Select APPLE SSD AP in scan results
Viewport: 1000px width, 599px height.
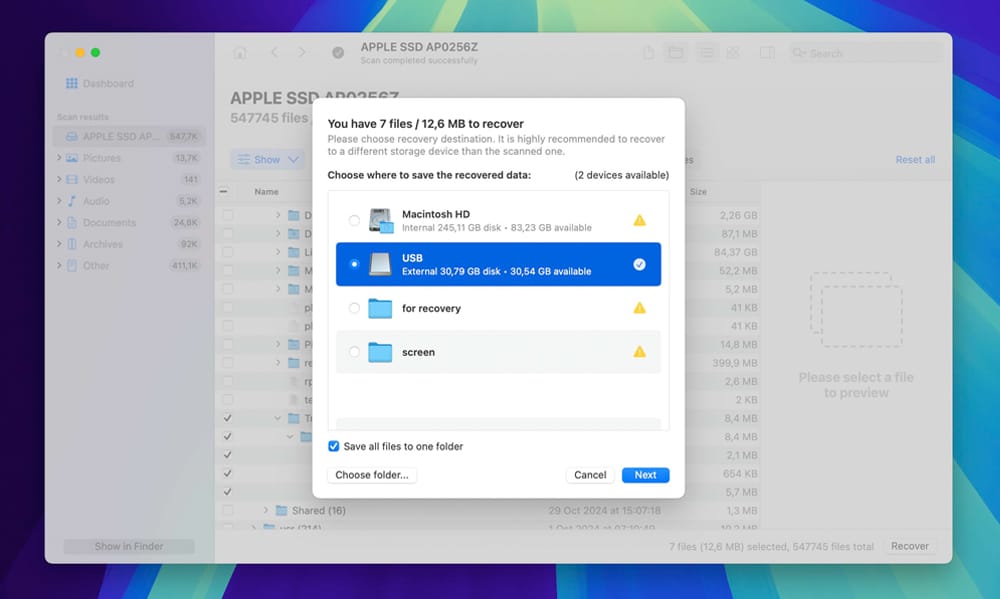(x=110, y=136)
